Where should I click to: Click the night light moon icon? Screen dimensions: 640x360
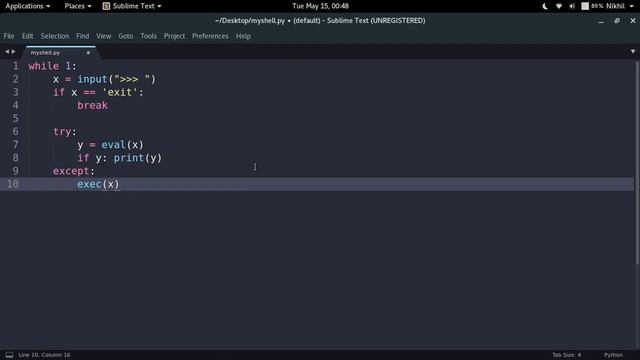click(x=545, y=6)
